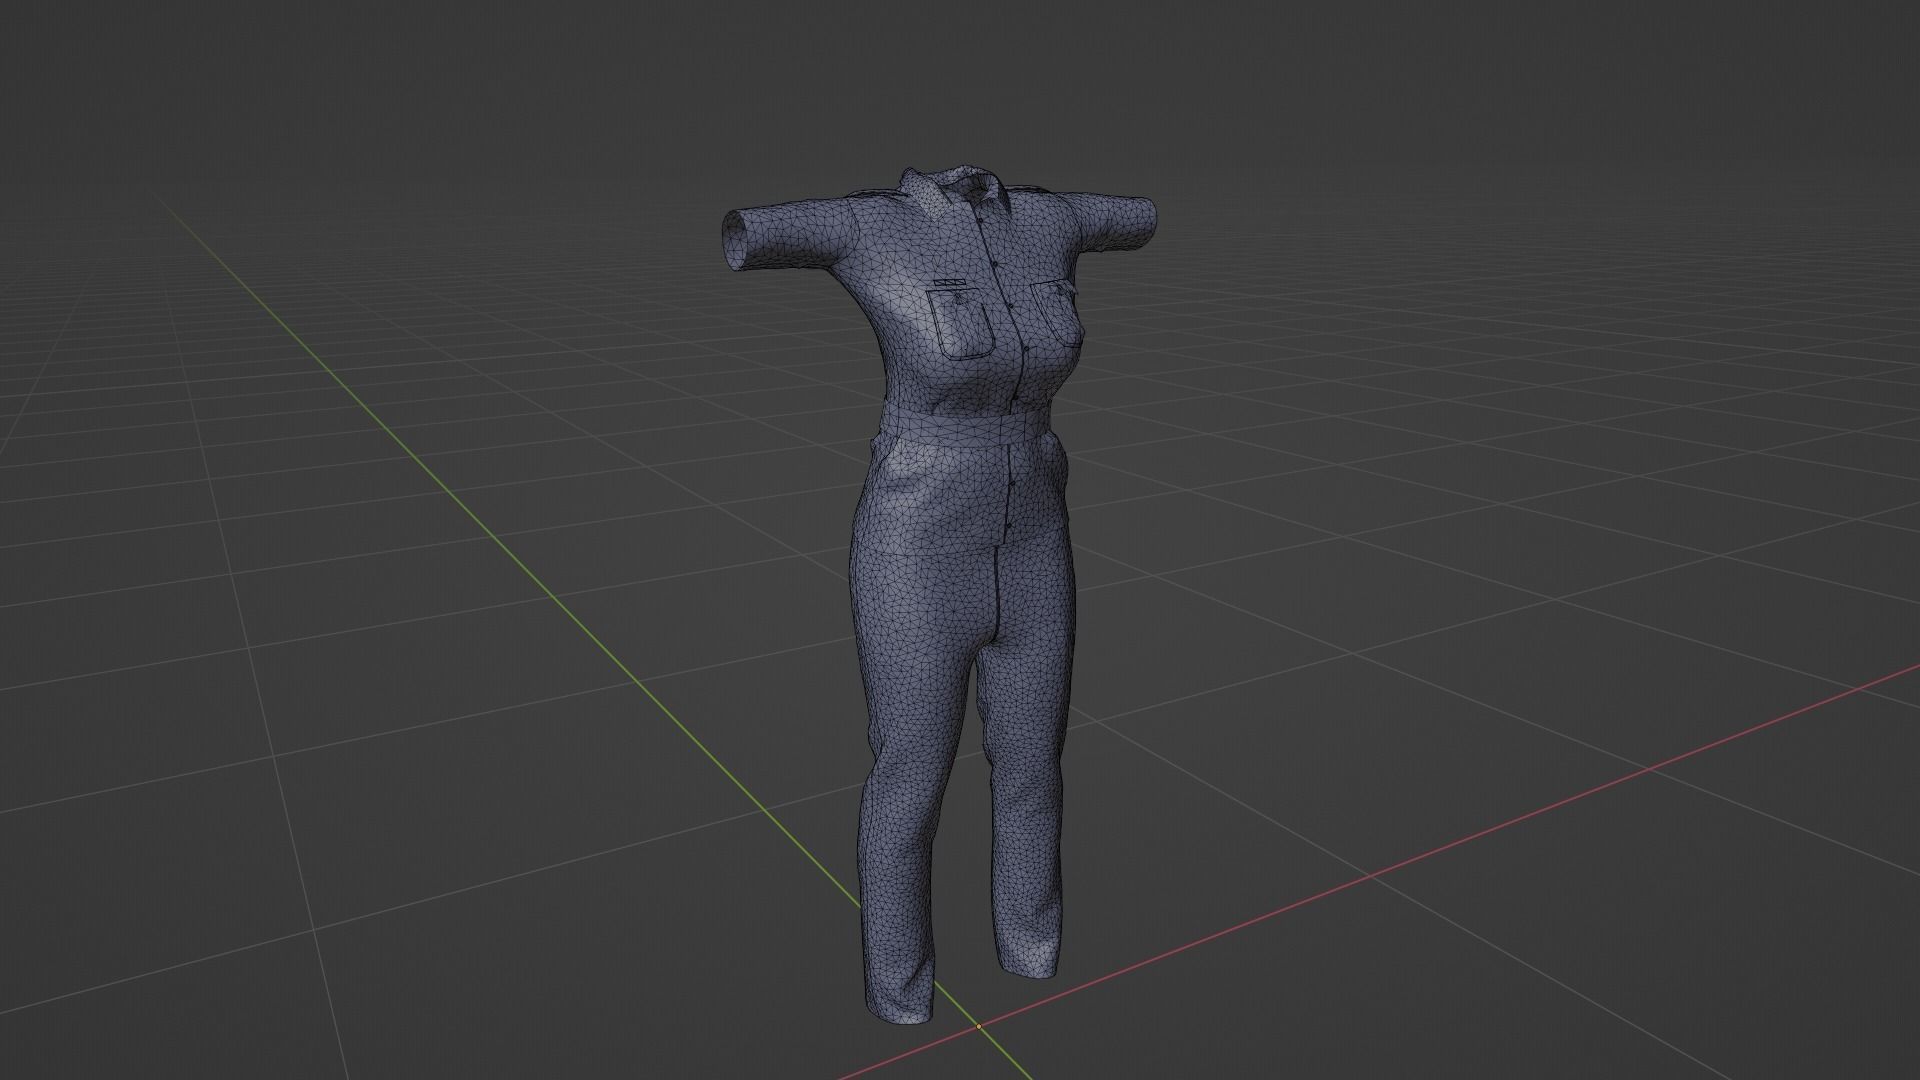1920x1080 pixels.
Task: Click the chest pocket with the stitched patch
Action: click(x=959, y=322)
